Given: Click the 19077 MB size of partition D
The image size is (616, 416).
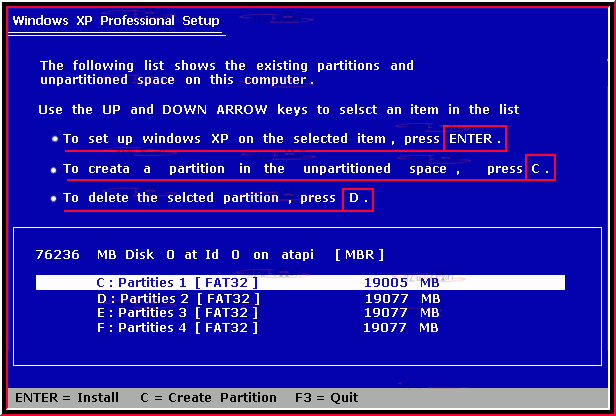Looking at the screenshot, I should (402, 299).
